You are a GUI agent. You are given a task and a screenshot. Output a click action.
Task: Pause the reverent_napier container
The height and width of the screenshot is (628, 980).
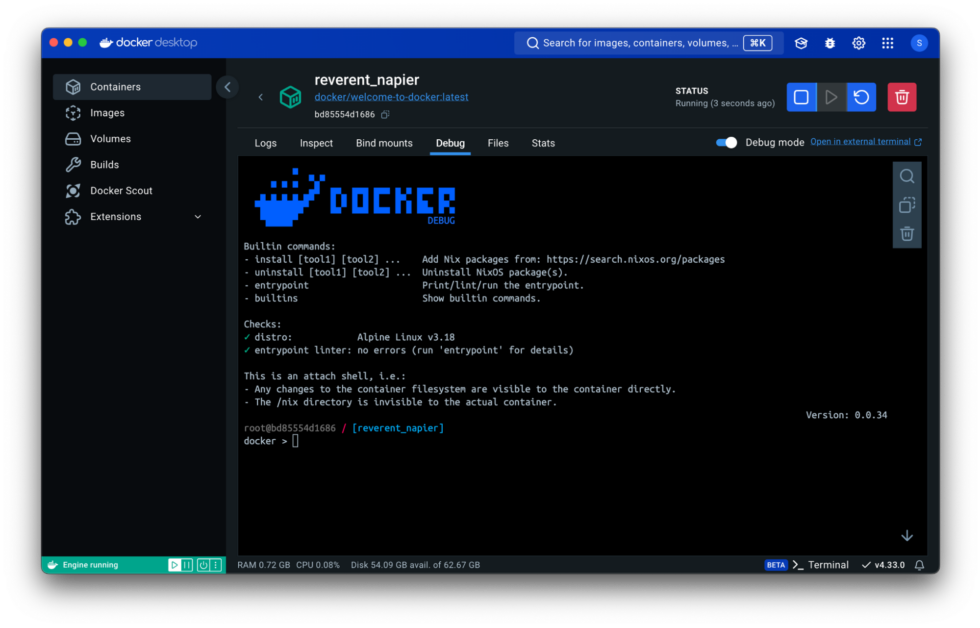[831, 97]
